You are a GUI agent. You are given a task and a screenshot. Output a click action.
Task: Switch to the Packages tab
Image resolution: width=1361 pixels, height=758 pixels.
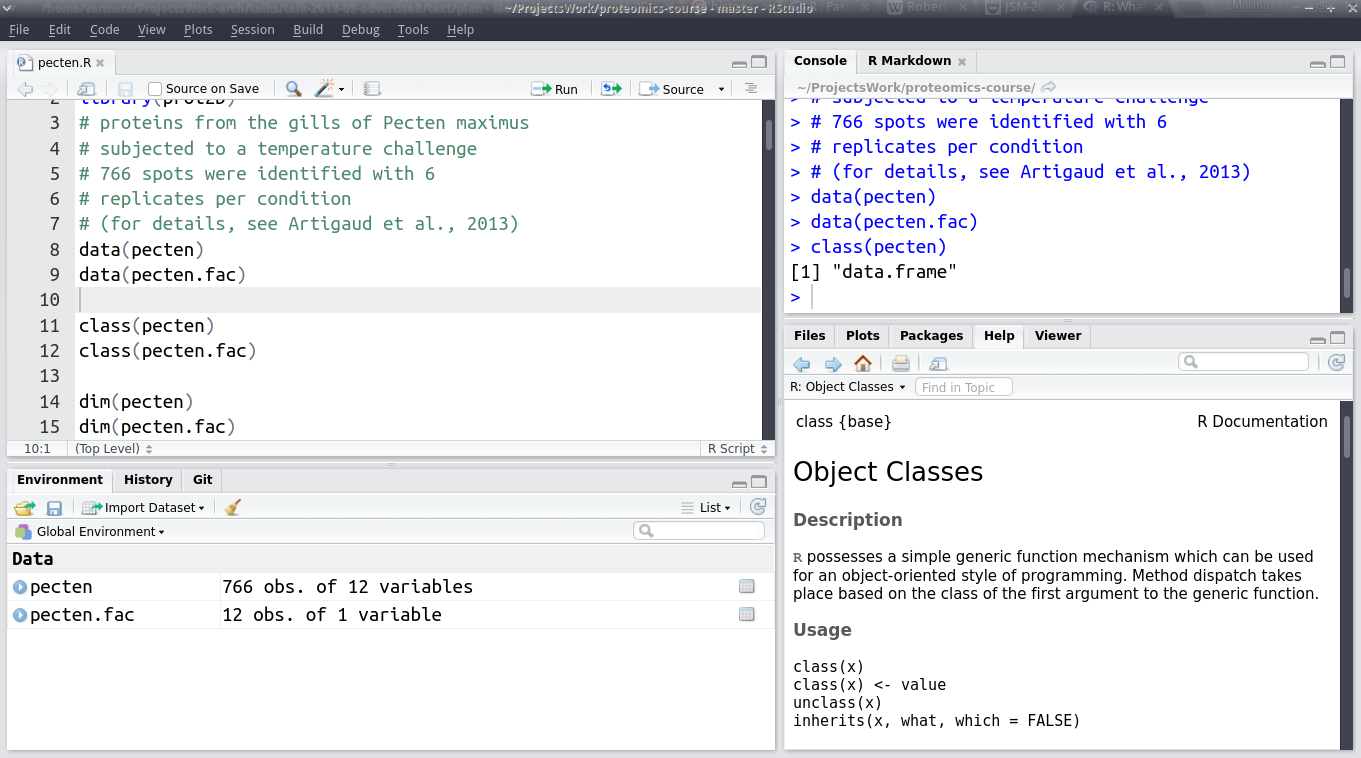(x=931, y=336)
